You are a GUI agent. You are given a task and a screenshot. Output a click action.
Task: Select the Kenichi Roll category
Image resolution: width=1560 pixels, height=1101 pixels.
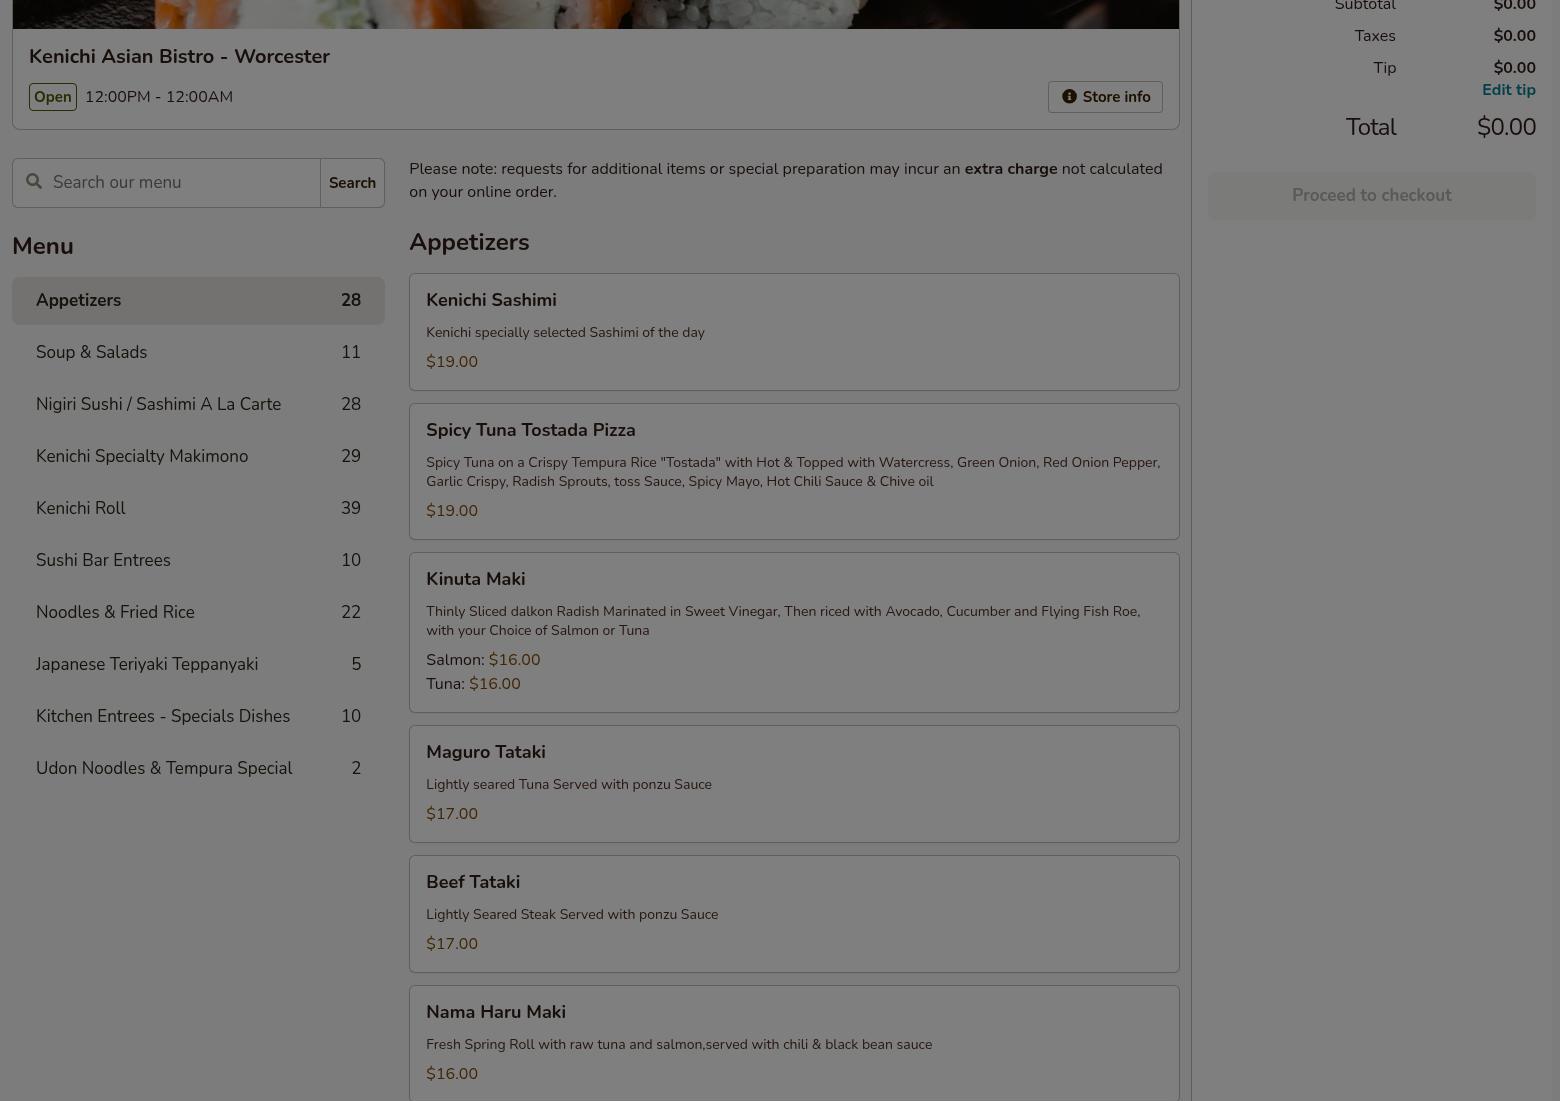(198, 508)
